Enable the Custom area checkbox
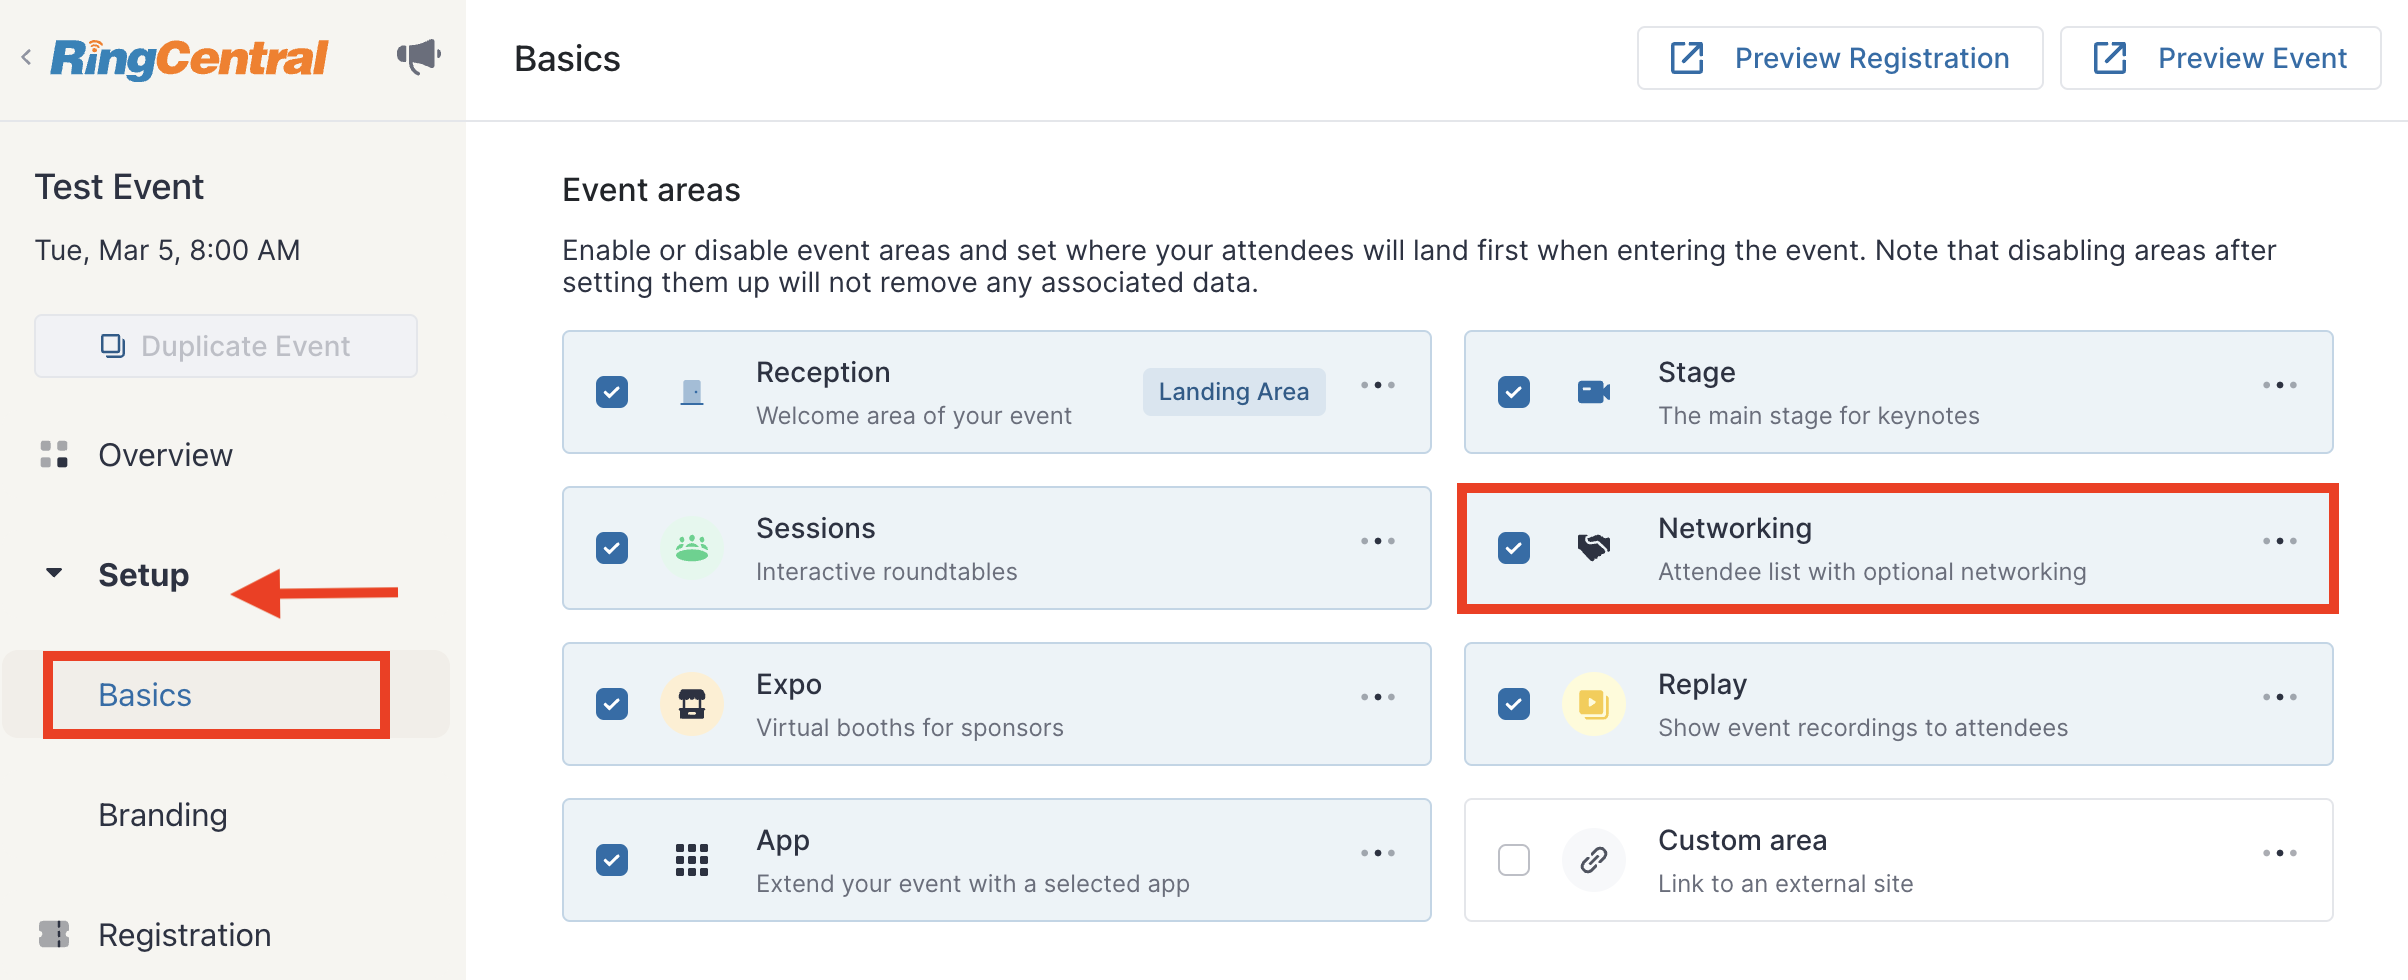2408x980 pixels. pos(1514,860)
